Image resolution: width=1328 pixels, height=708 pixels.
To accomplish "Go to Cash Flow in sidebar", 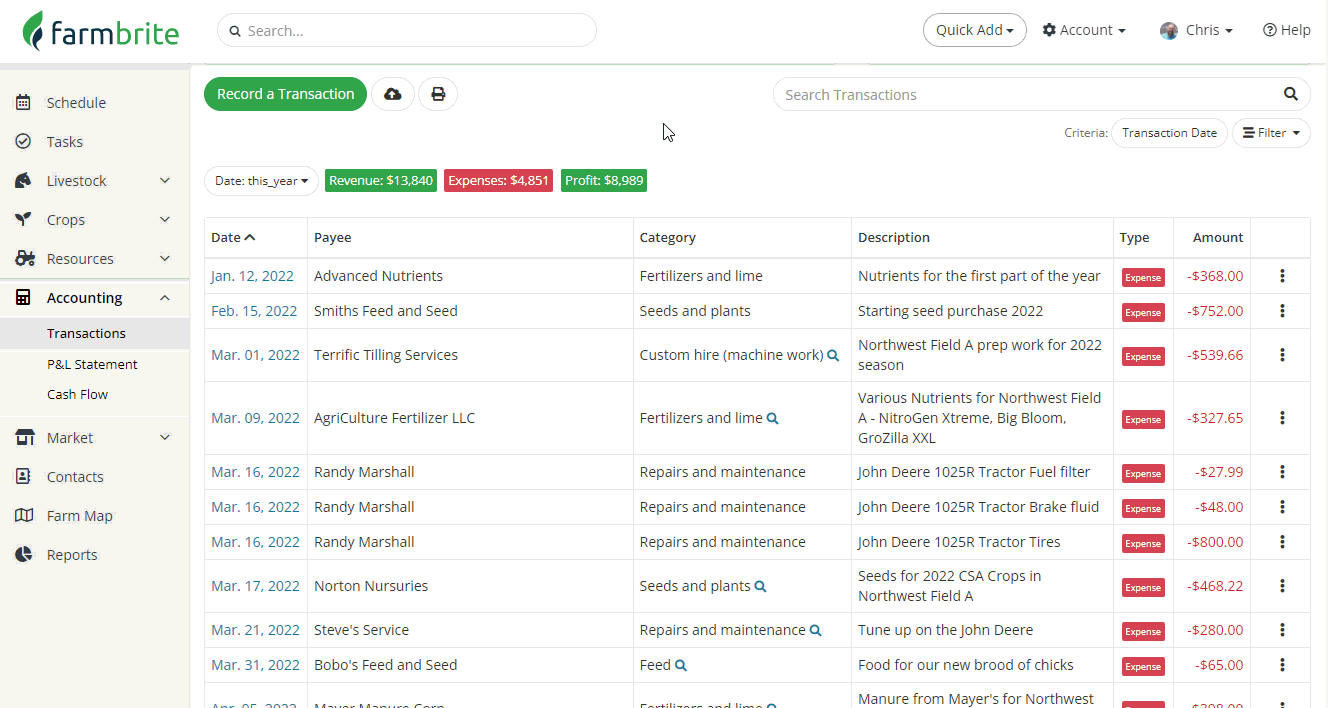I will 77,394.
